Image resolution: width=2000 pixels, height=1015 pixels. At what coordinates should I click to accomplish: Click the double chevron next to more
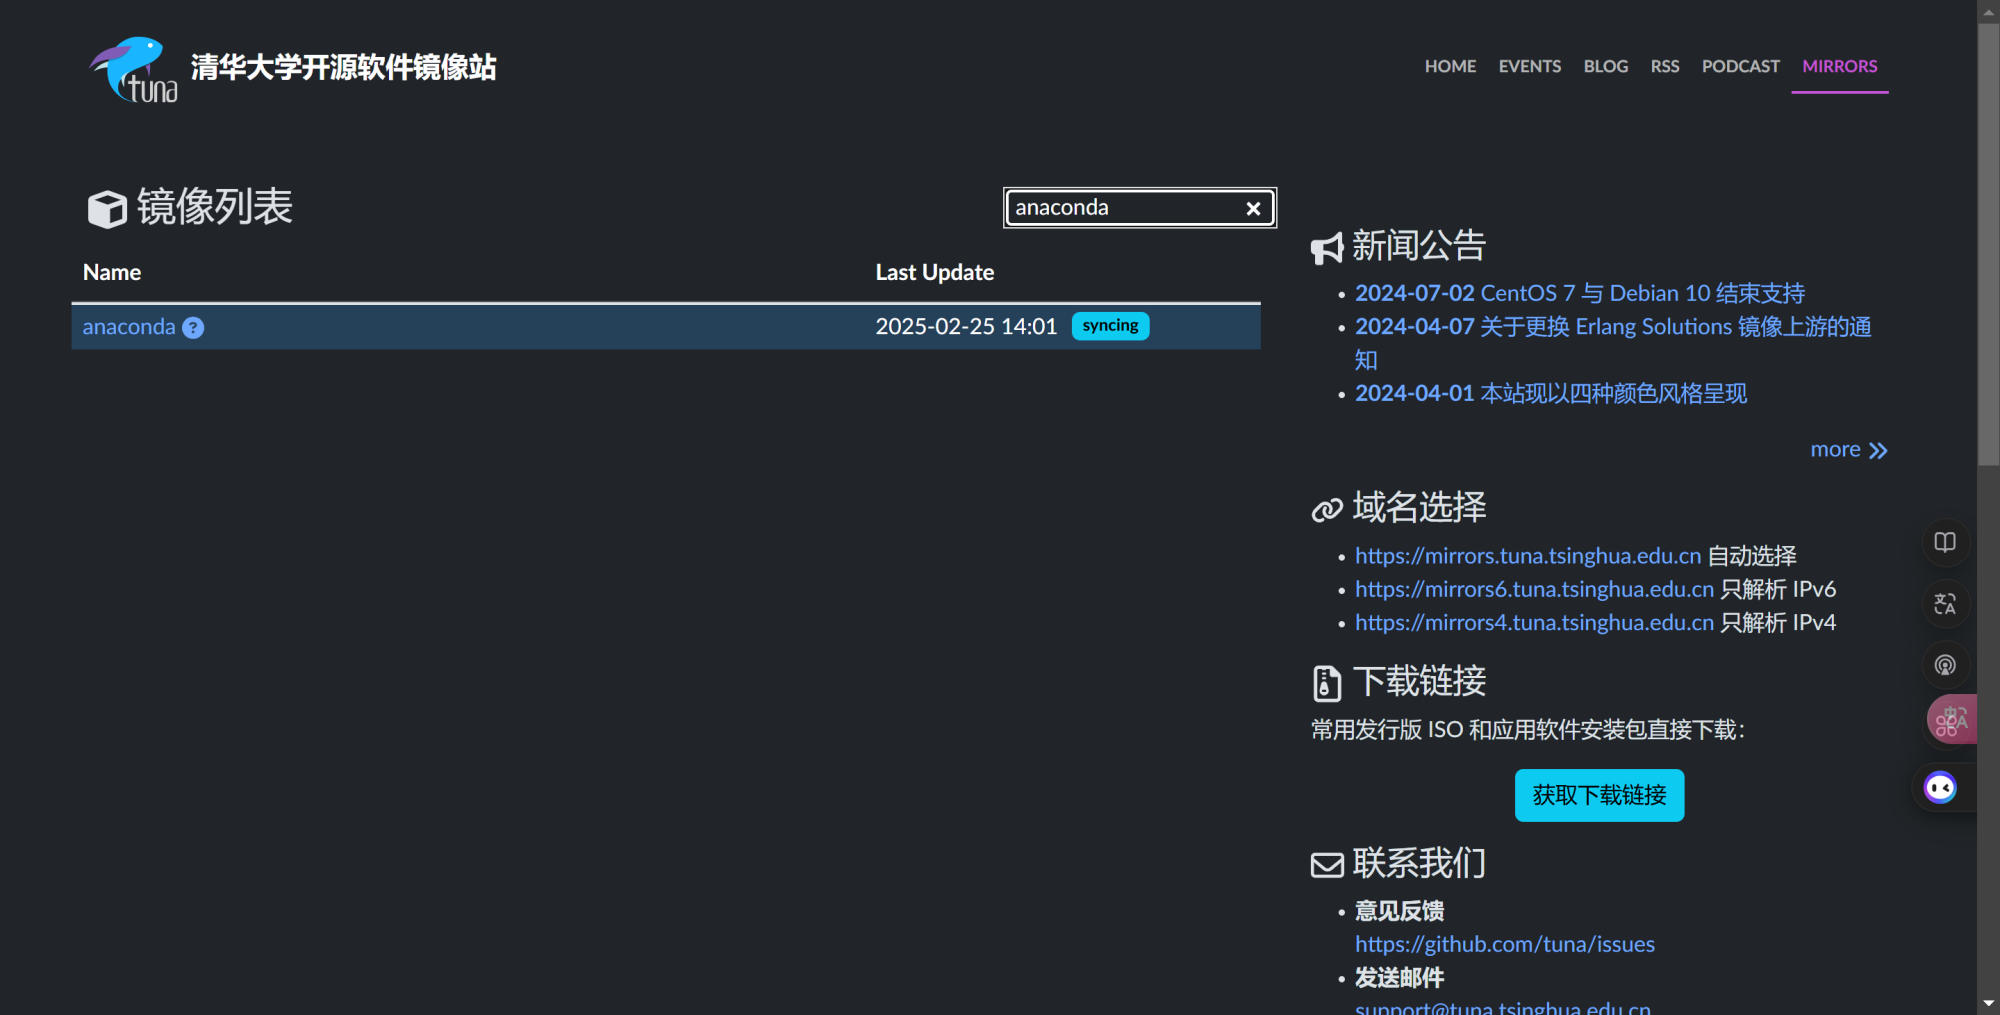pos(1878,451)
